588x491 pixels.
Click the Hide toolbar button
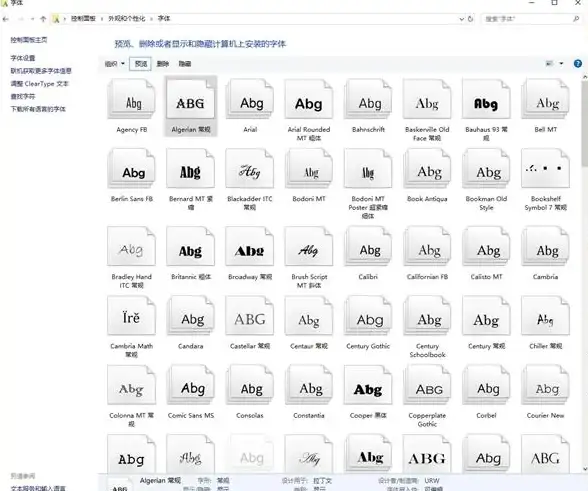tap(184, 64)
